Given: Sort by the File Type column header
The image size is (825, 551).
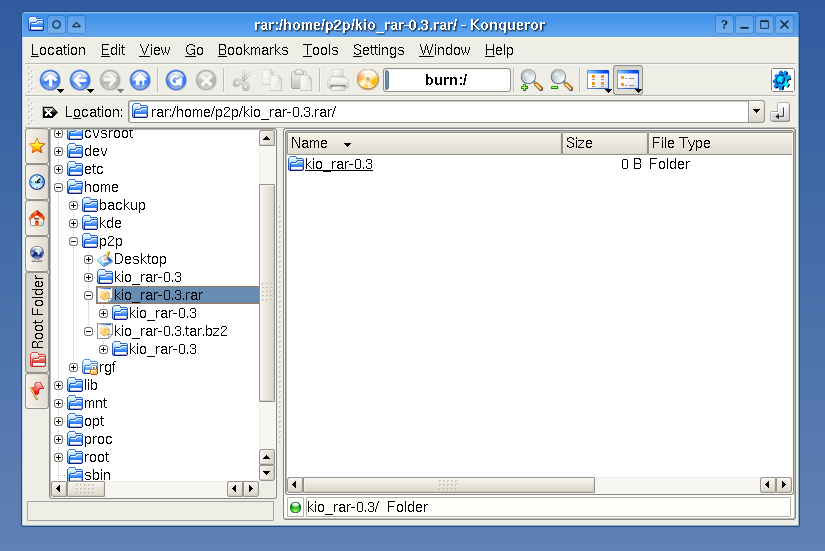Looking at the screenshot, I should [x=720, y=143].
